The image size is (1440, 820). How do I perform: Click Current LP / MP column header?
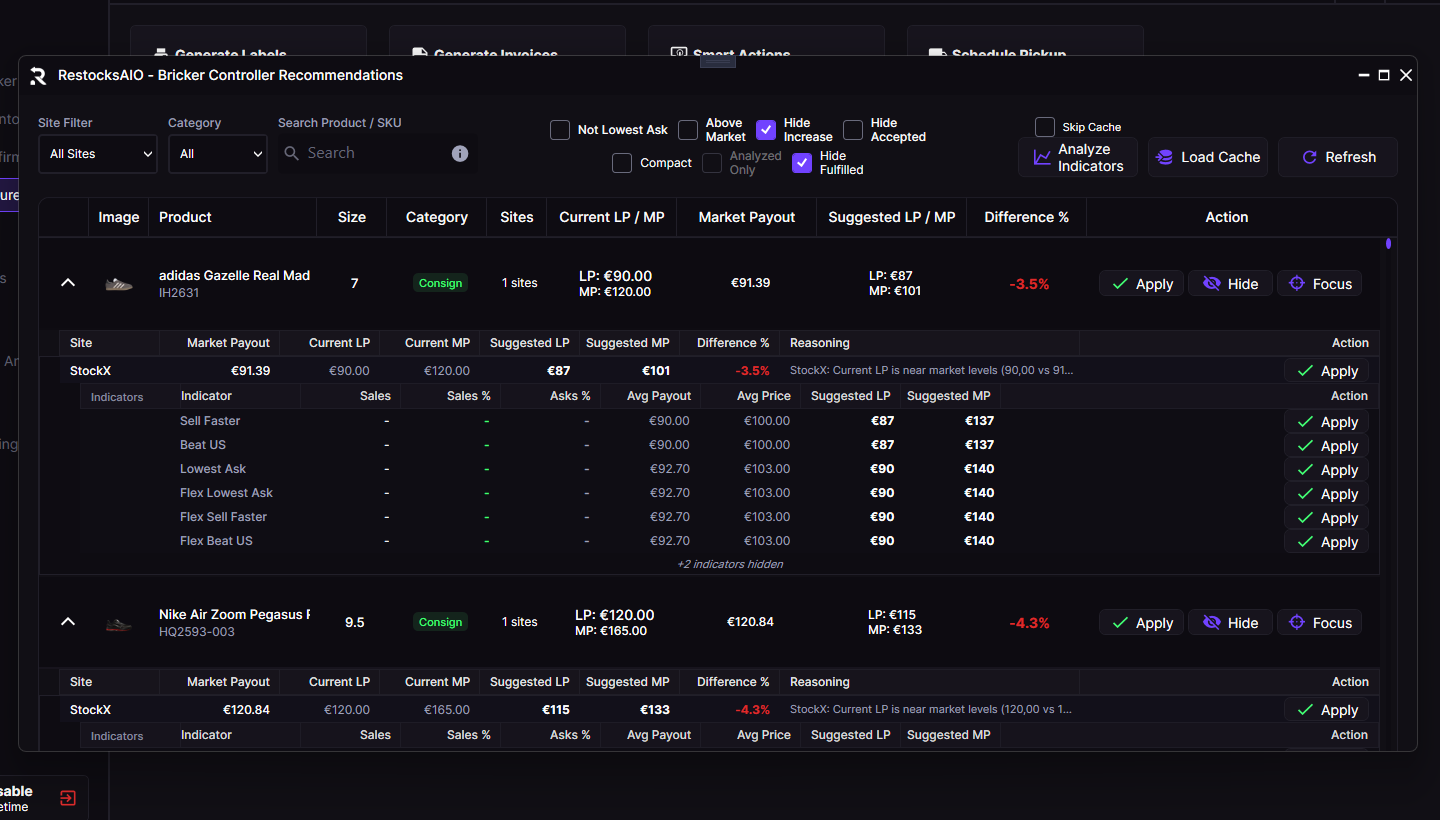pyautogui.click(x=612, y=217)
